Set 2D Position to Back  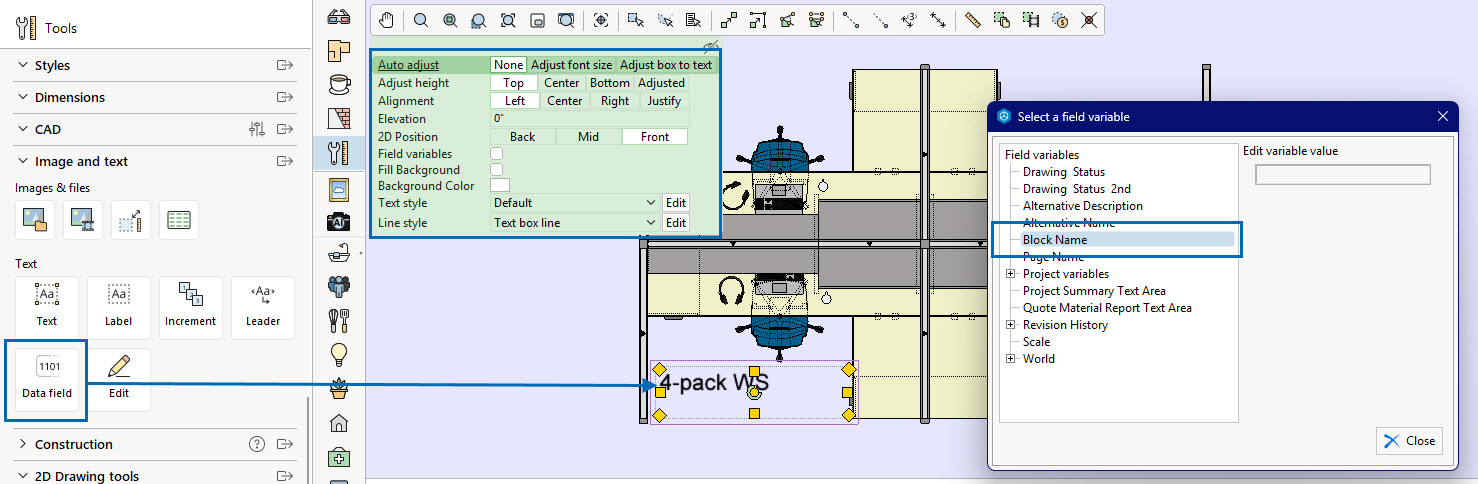[522, 137]
